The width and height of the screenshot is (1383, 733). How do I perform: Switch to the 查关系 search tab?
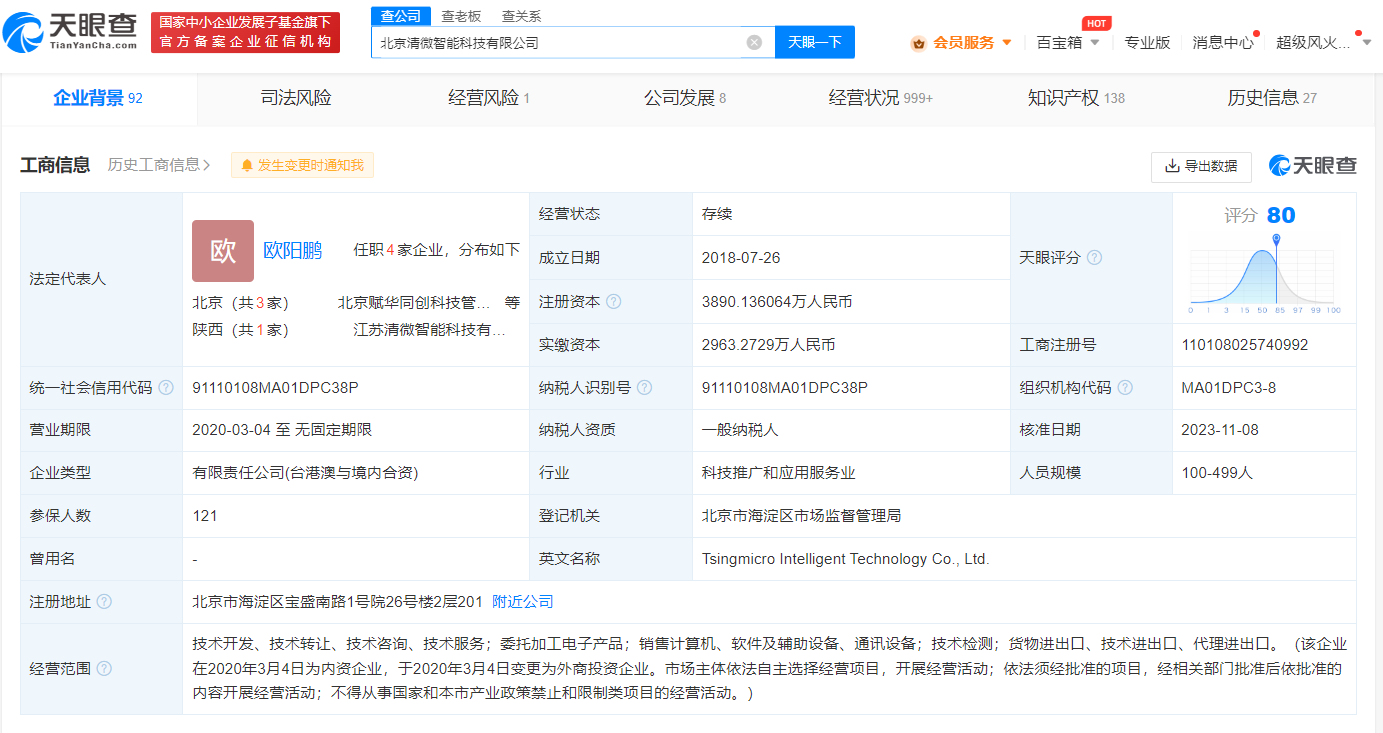click(x=521, y=16)
